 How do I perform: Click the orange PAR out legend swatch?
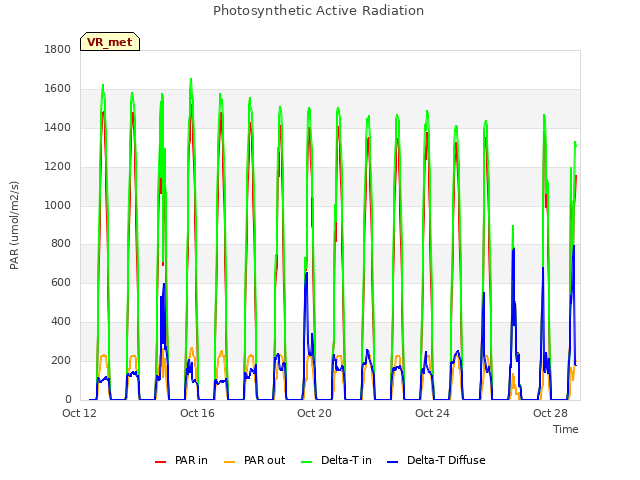[x=230, y=462]
